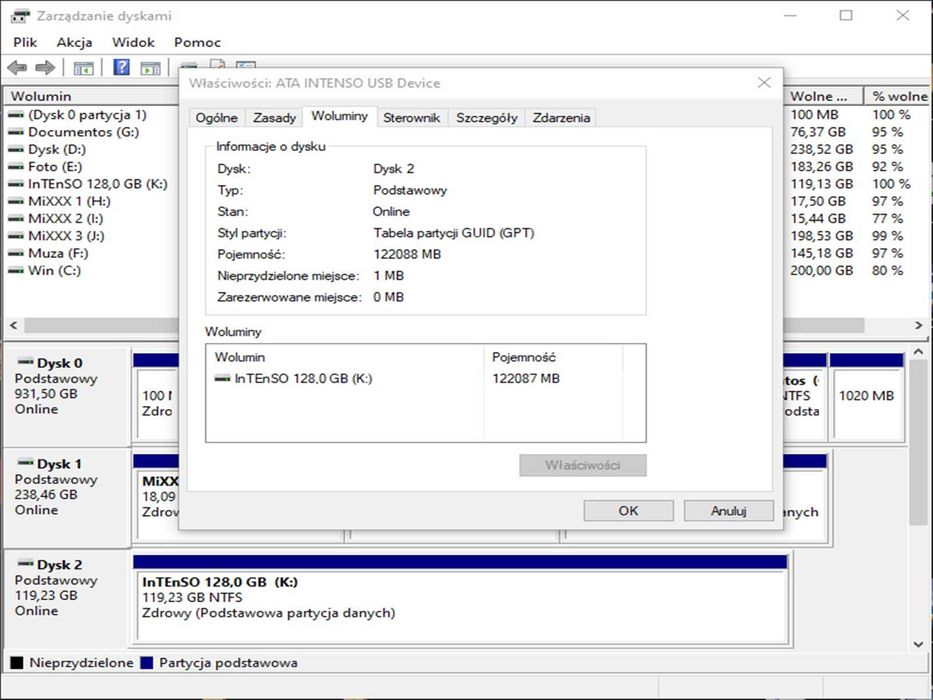933x700 pixels.
Task: Open the blue Help question mark icon
Action: point(121,67)
